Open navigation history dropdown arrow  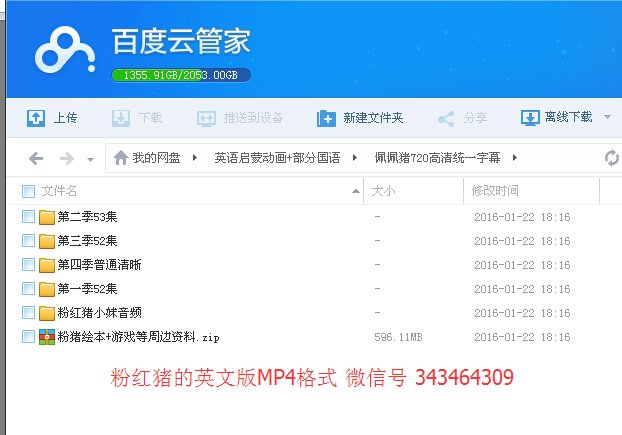point(90,160)
